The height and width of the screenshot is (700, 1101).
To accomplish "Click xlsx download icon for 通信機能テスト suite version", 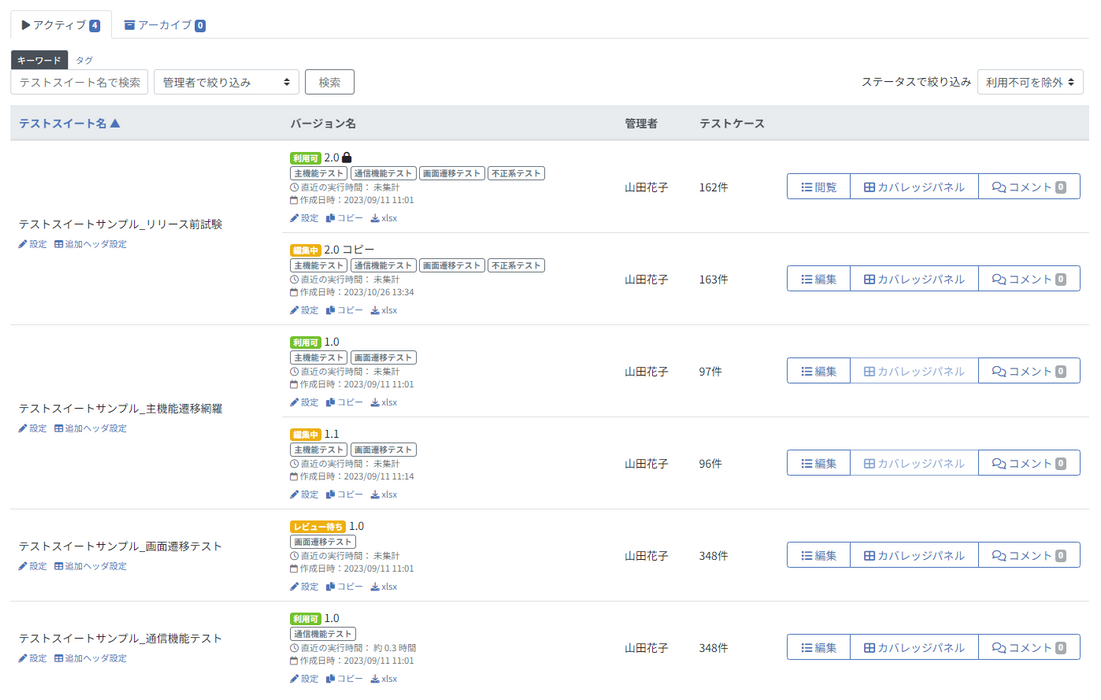I will [375, 679].
